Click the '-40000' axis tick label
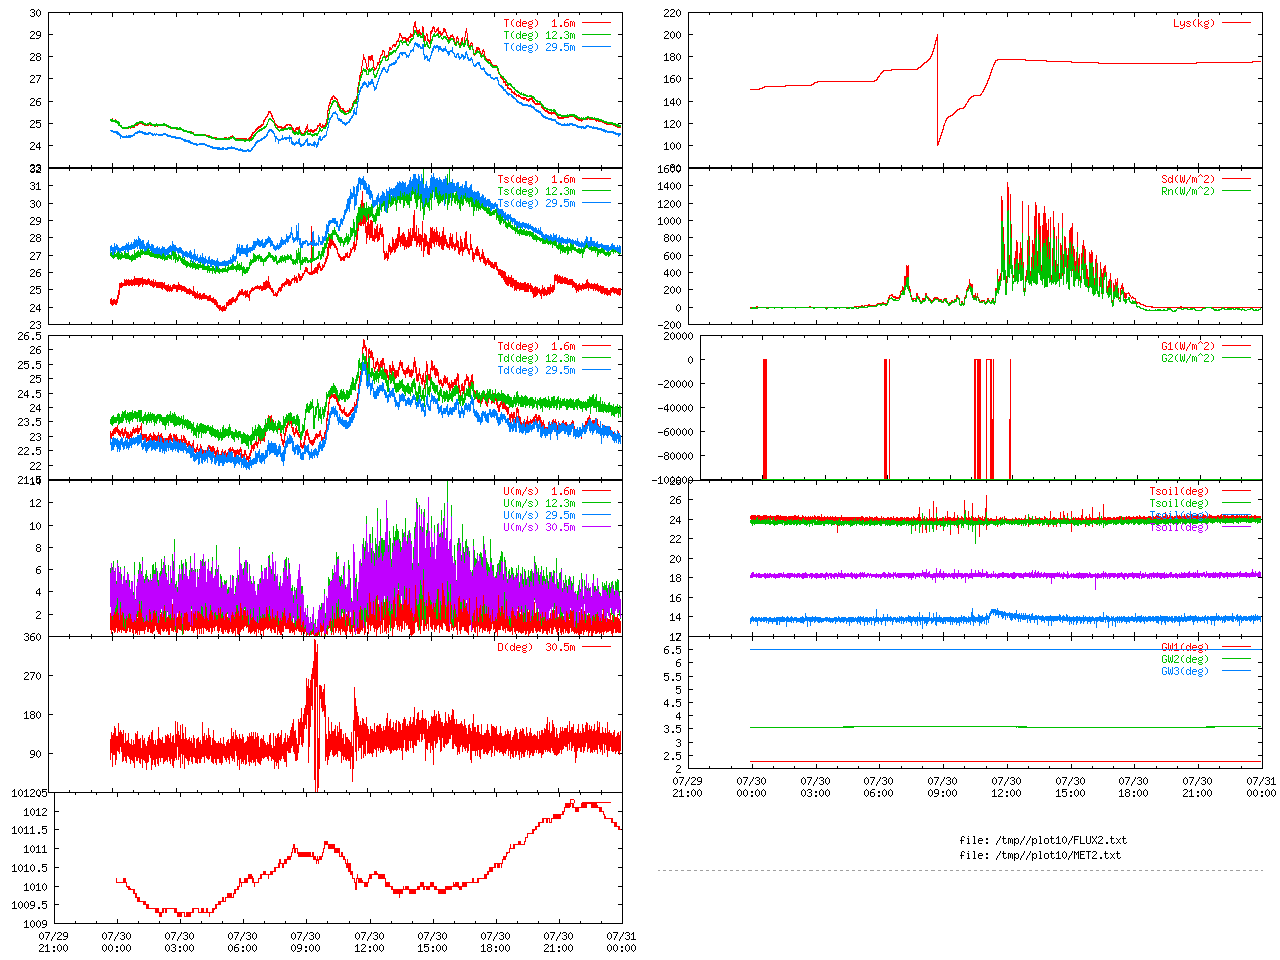Viewport: 1280px width, 960px height. click(673, 409)
